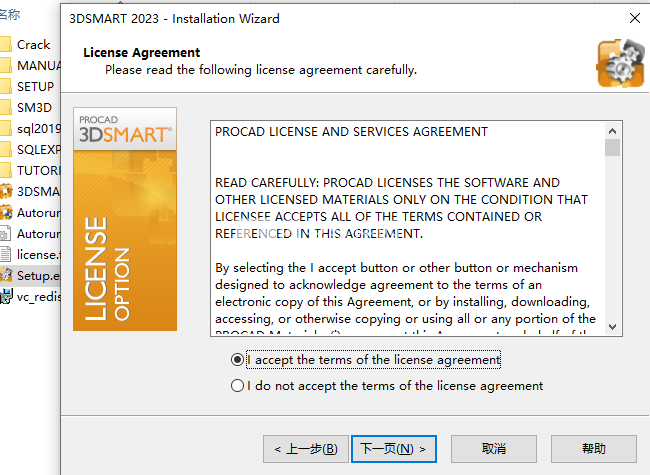Screen dimensions: 650x475
Task: Click the vc_redist installer icon
Action: click(x=6, y=296)
